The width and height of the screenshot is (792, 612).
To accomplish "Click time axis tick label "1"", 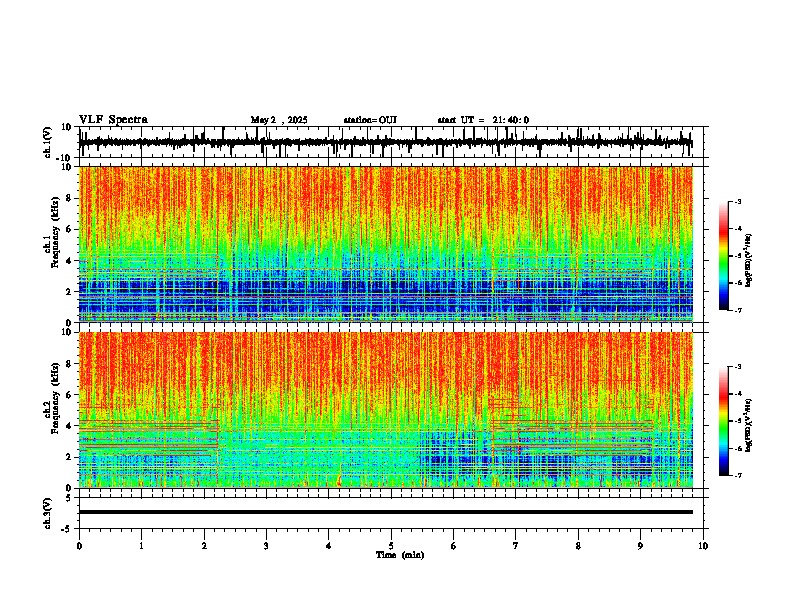I will 141,546.
